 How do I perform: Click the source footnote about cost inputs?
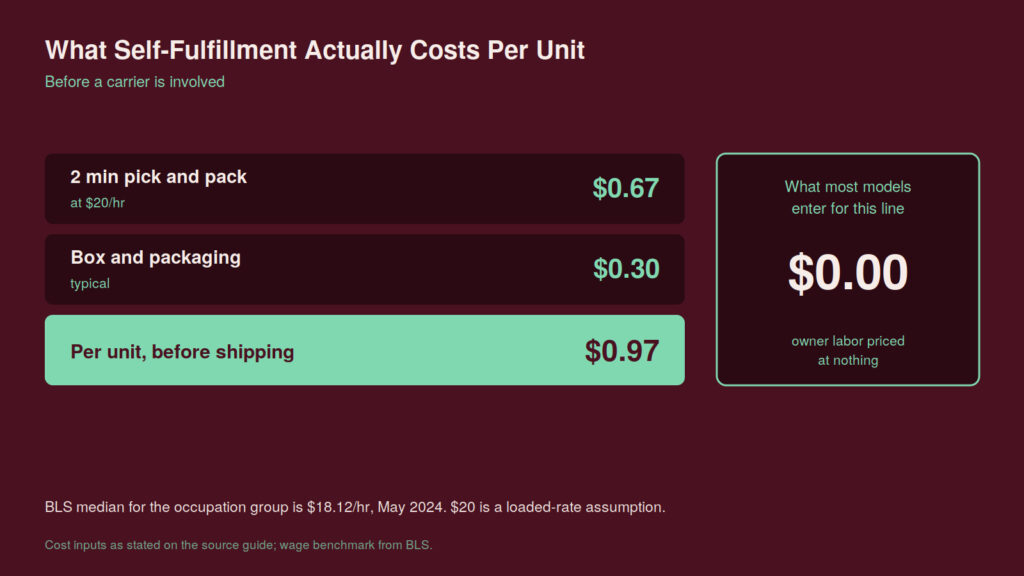[238, 545]
